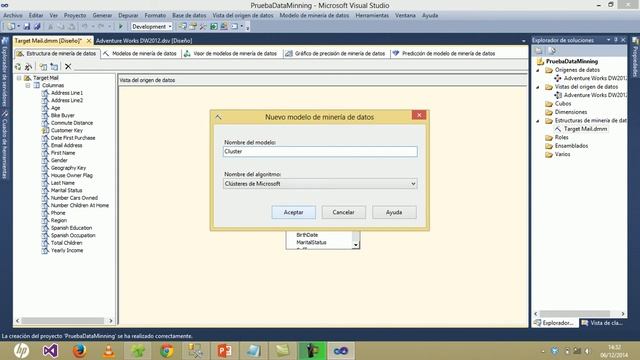
Task: Collapse the Columnas tree node
Action: click(28, 85)
